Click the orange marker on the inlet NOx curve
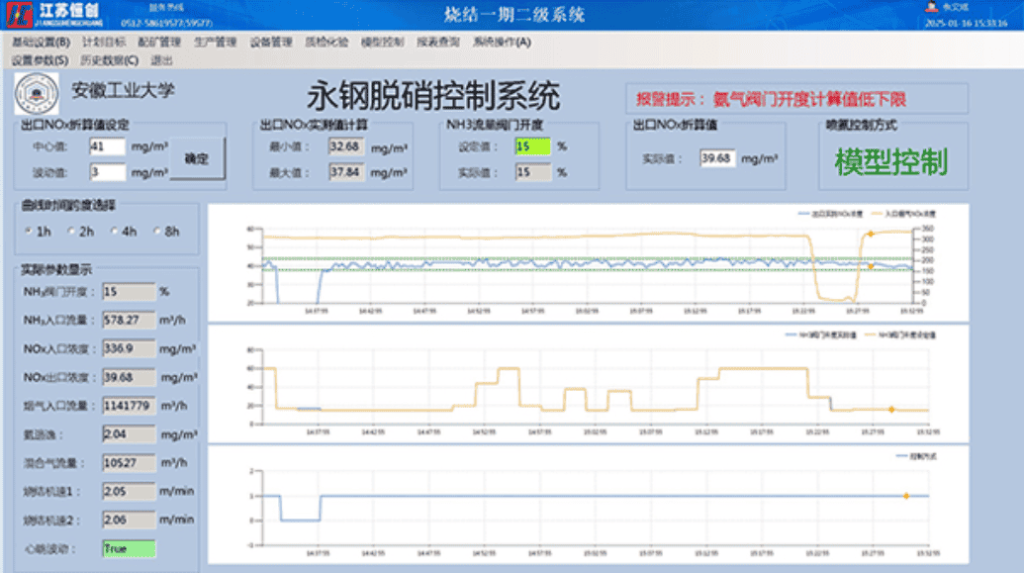1024x573 pixels. click(x=870, y=234)
